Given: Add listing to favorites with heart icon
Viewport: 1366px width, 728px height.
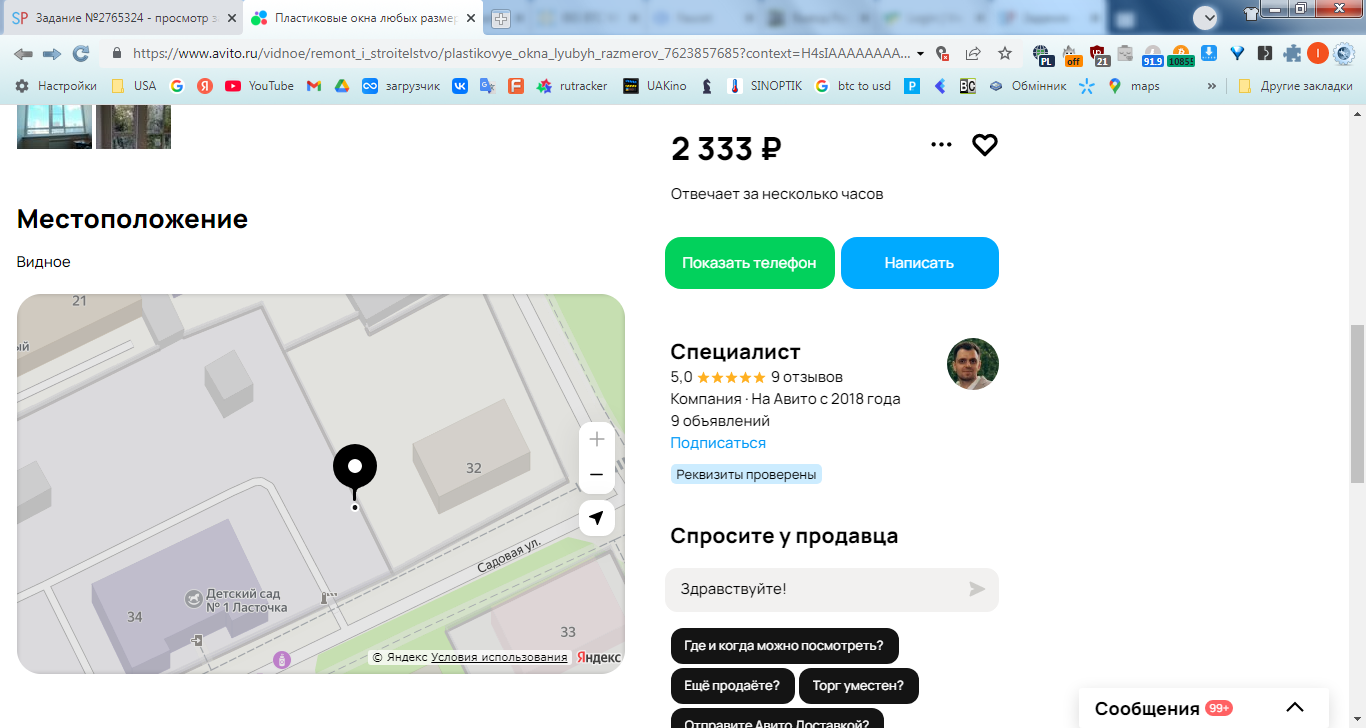Looking at the screenshot, I should pyautogui.click(x=985, y=145).
